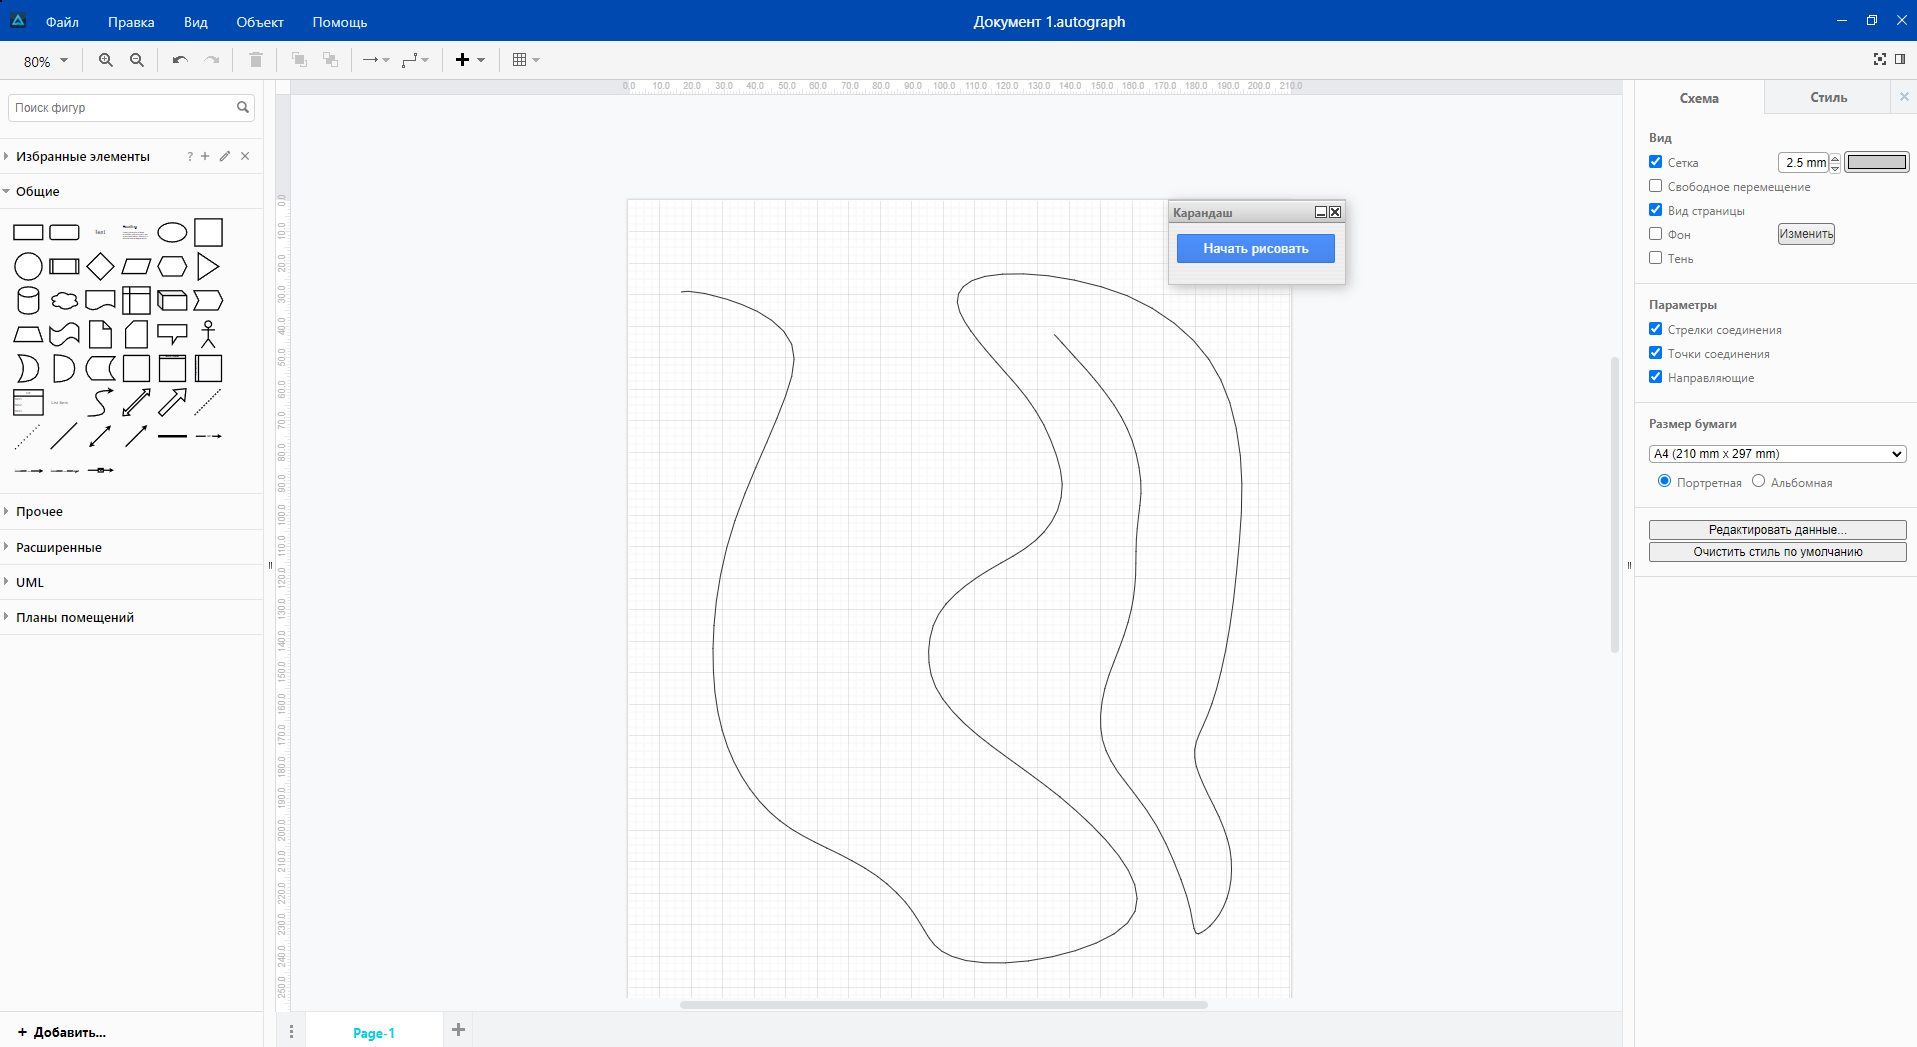Toggle fullscreen view icon
The height and width of the screenshot is (1047, 1917).
coord(1880,59)
